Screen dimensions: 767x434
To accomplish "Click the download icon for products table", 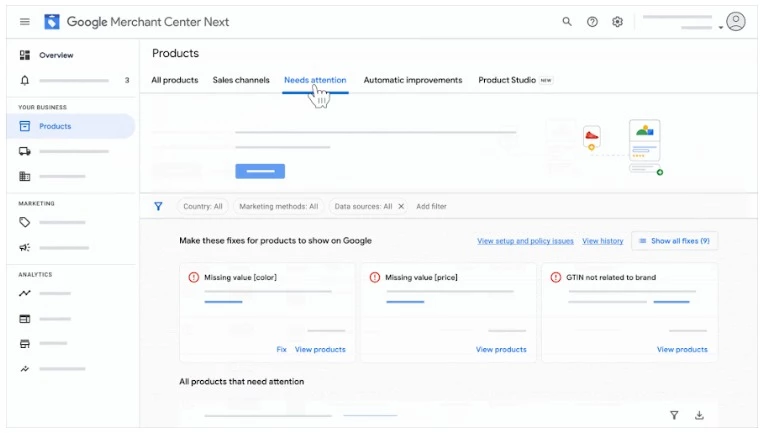I will click(x=699, y=415).
